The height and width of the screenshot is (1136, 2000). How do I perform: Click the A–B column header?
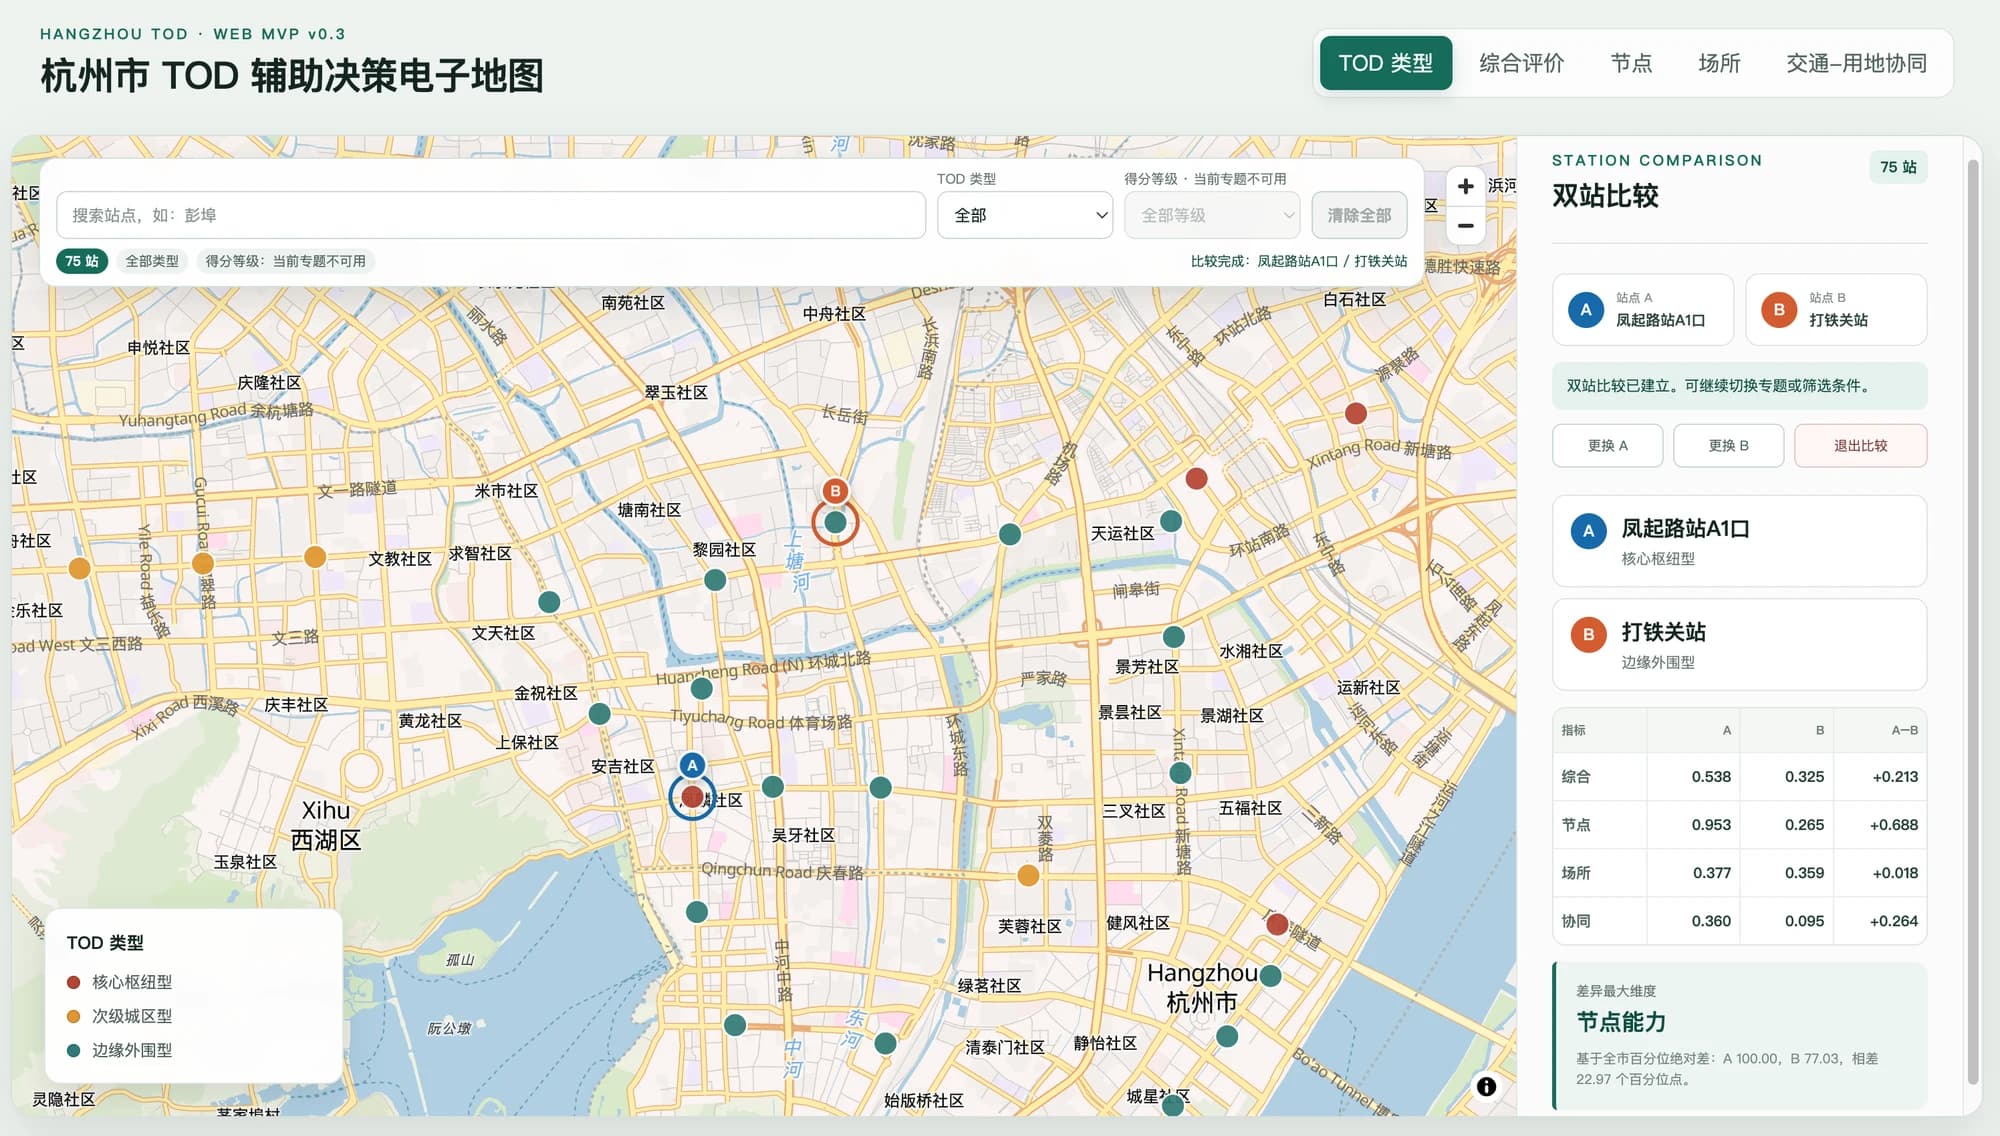(x=1904, y=730)
